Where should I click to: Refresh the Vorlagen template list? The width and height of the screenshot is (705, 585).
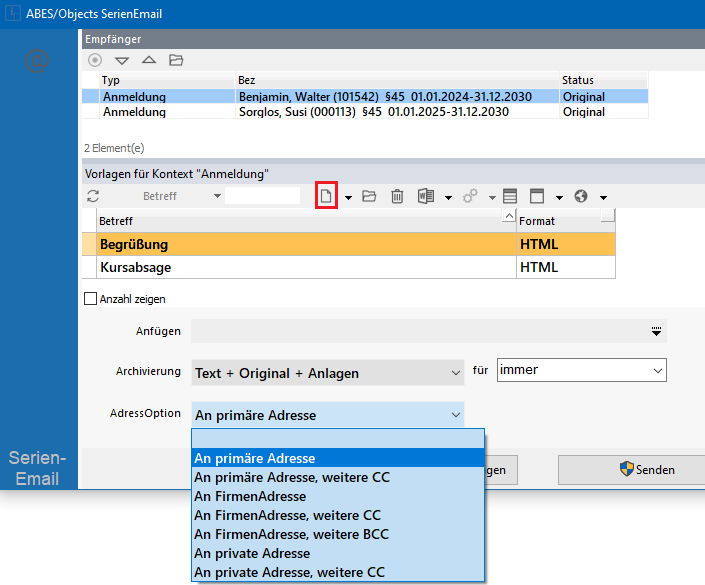[x=94, y=196]
